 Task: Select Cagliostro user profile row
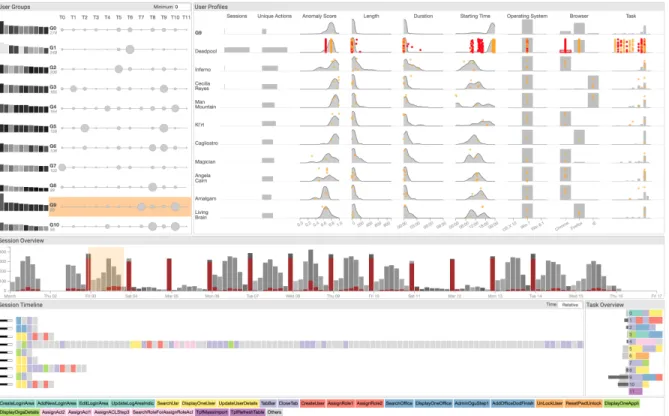pyautogui.click(x=423, y=137)
